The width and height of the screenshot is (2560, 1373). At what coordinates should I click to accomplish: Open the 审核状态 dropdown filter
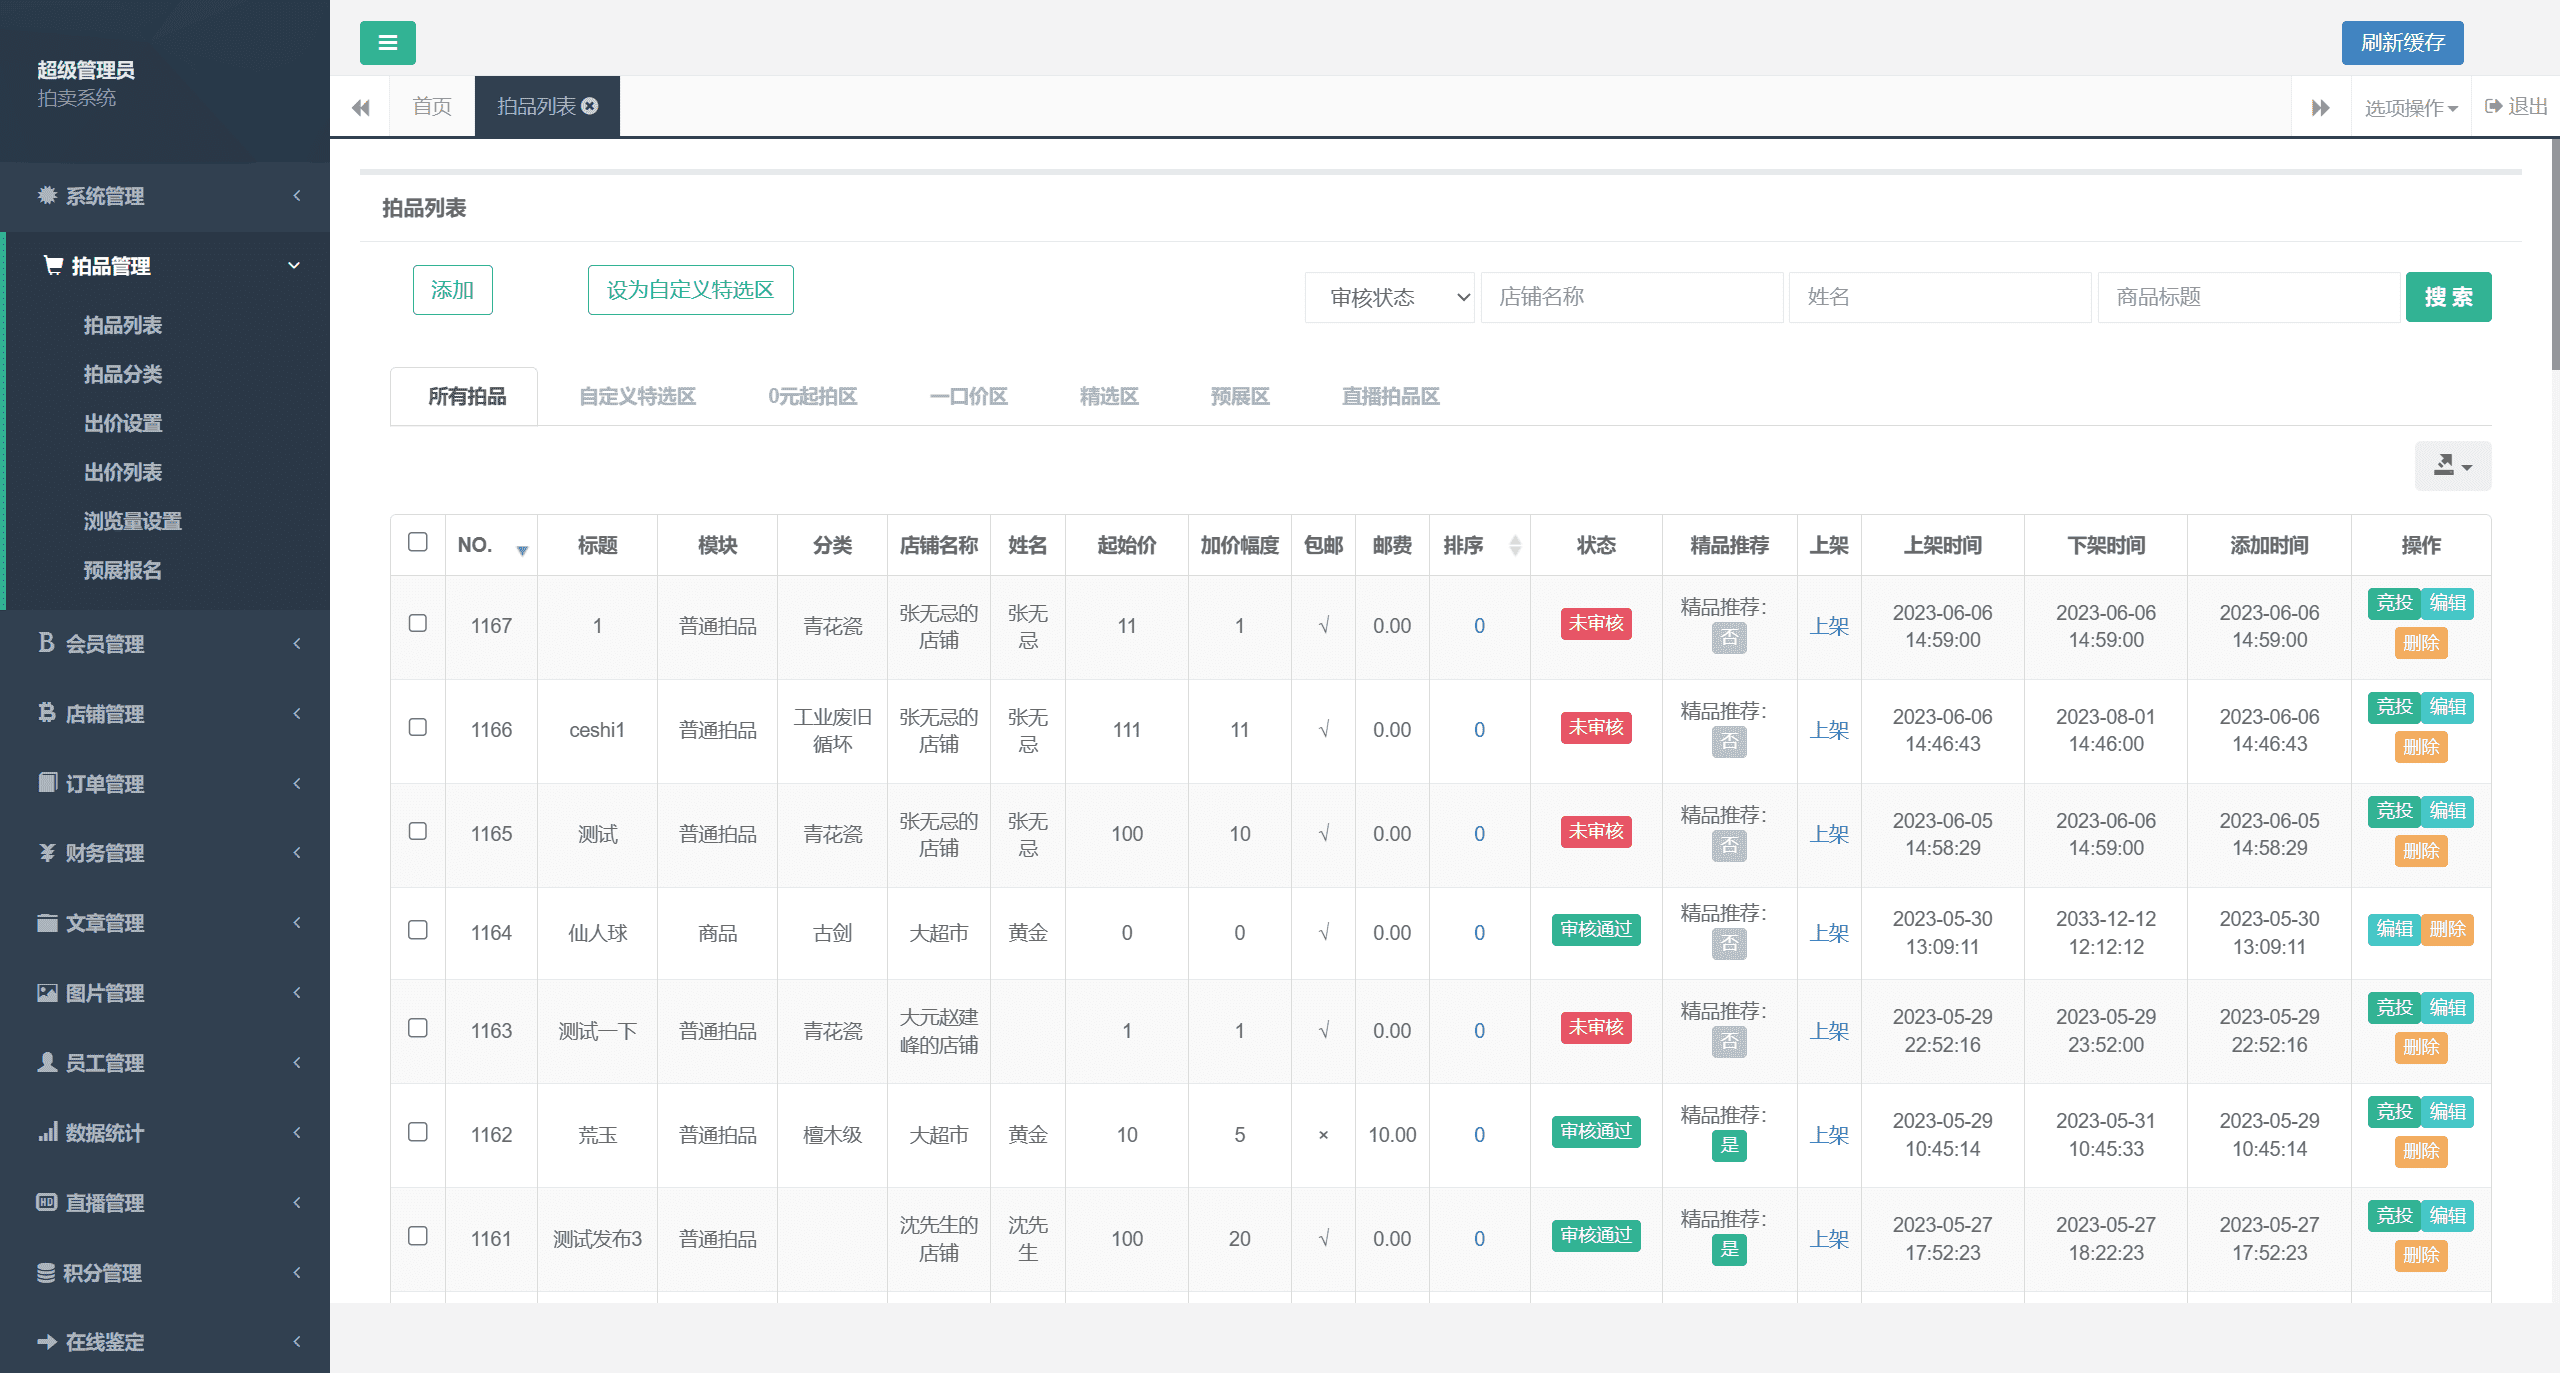tap(1389, 297)
